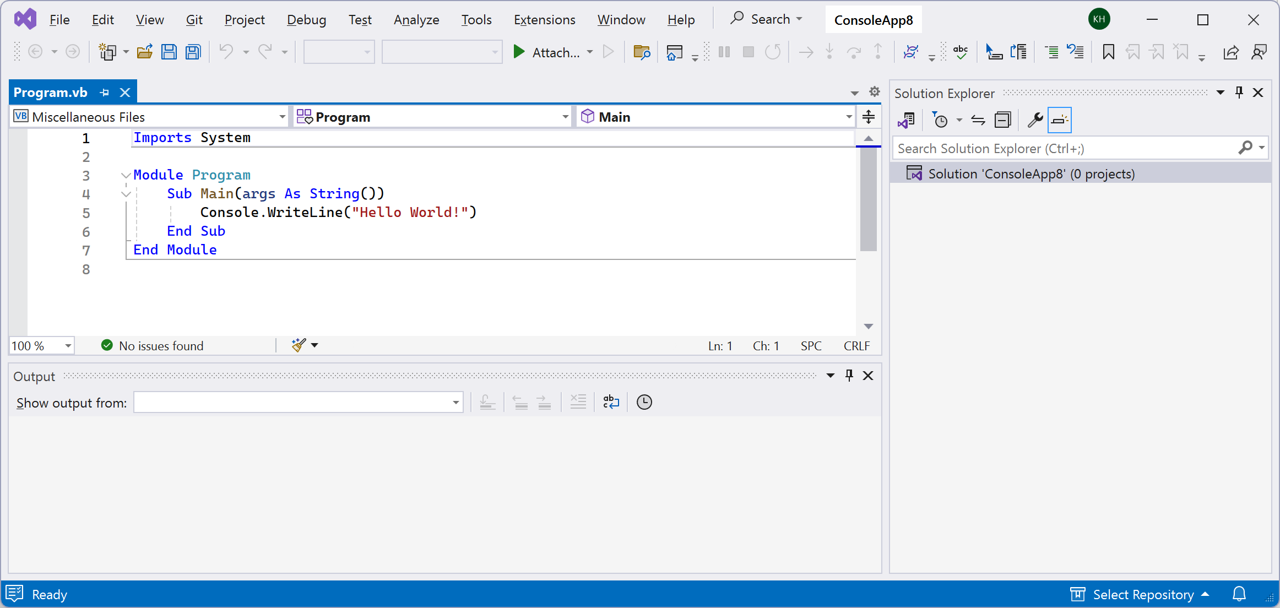
Task: Open the View menu
Action: click(149, 19)
